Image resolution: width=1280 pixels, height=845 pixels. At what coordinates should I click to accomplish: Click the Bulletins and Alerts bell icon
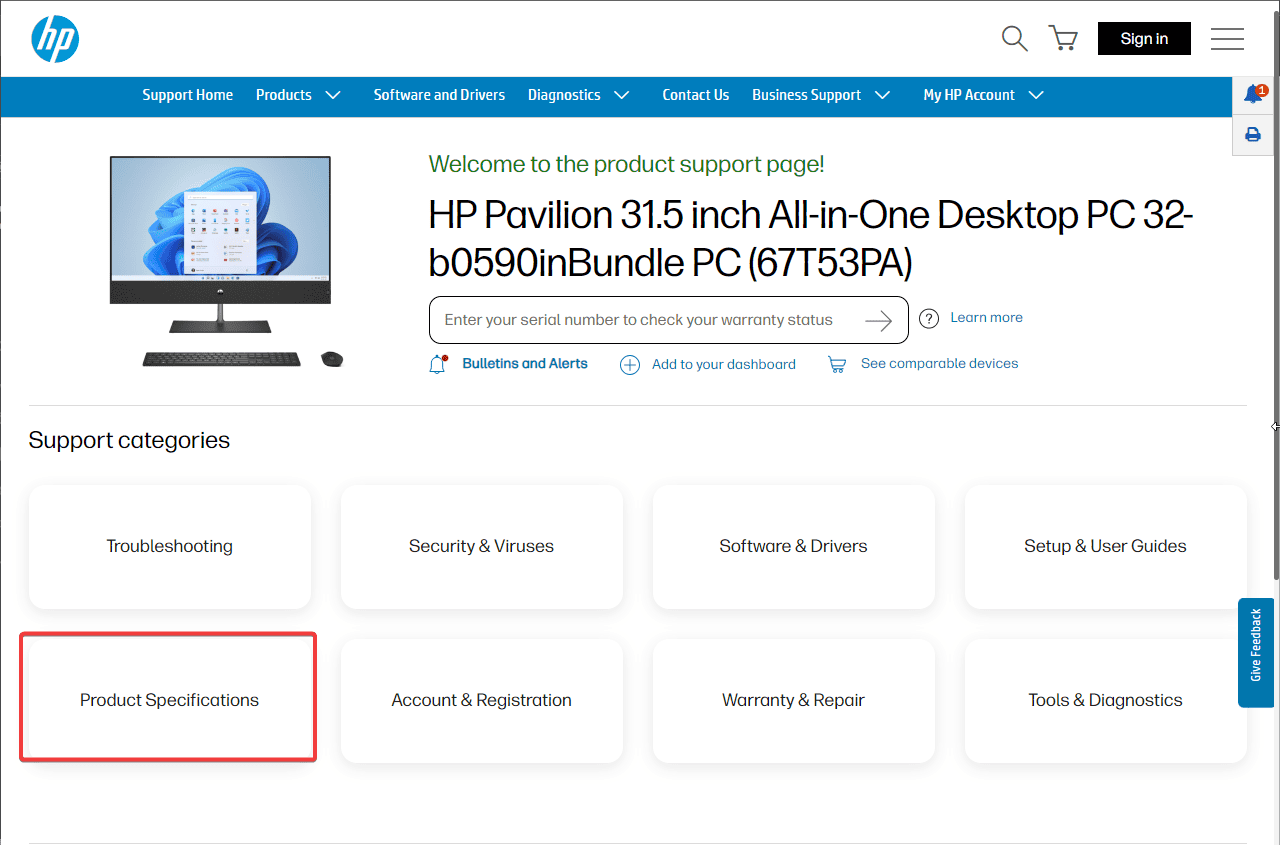click(438, 364)
